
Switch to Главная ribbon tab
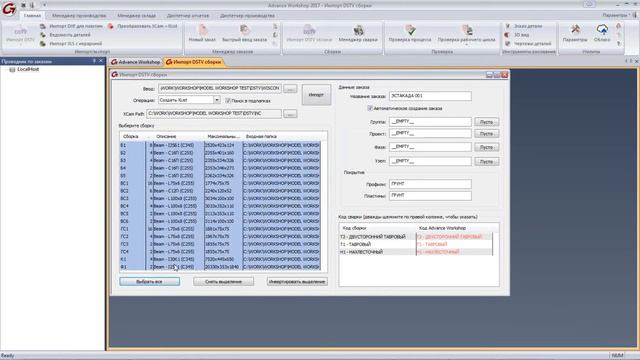coord(32,16)
